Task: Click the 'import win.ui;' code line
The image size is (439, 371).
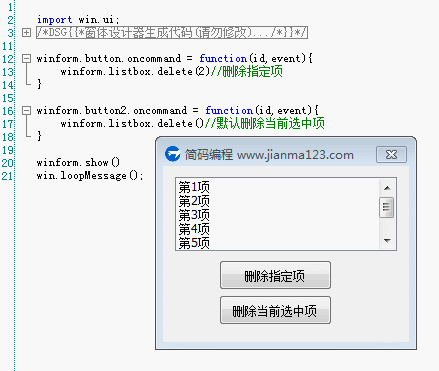Action: tap(78, 20)
